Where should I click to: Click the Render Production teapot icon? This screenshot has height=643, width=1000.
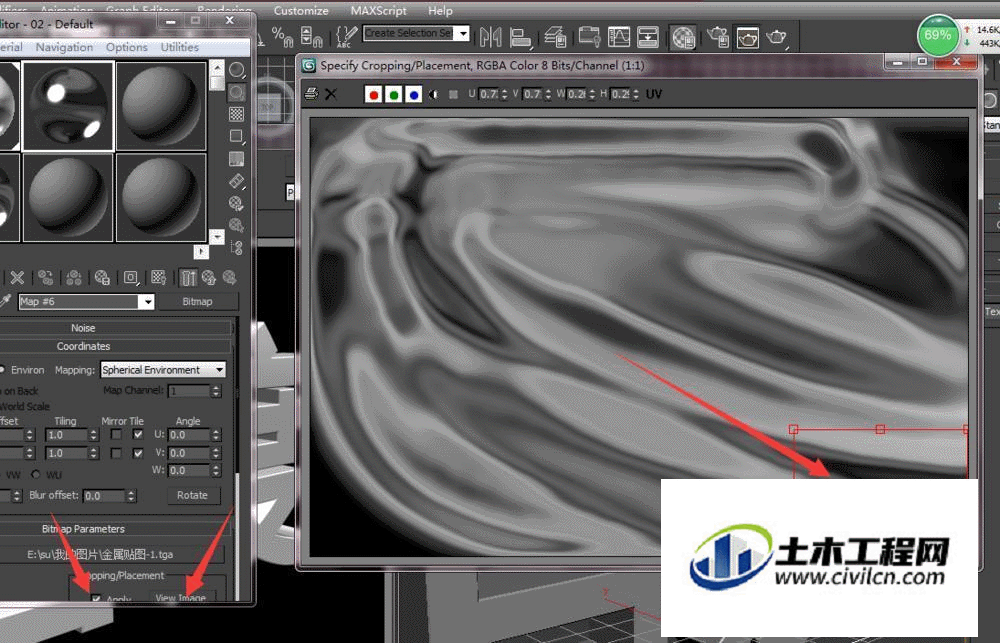[x=777, y=37]
